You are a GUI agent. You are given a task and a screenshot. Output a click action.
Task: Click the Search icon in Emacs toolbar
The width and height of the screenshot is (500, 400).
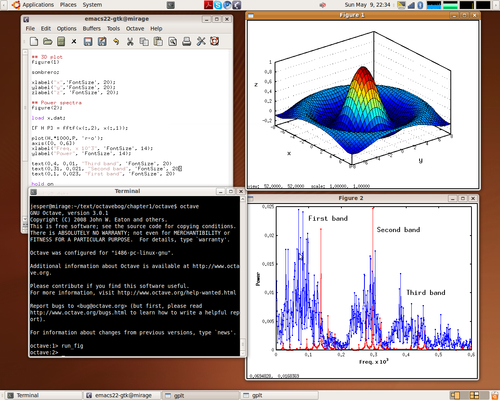[x=172, y=41]
